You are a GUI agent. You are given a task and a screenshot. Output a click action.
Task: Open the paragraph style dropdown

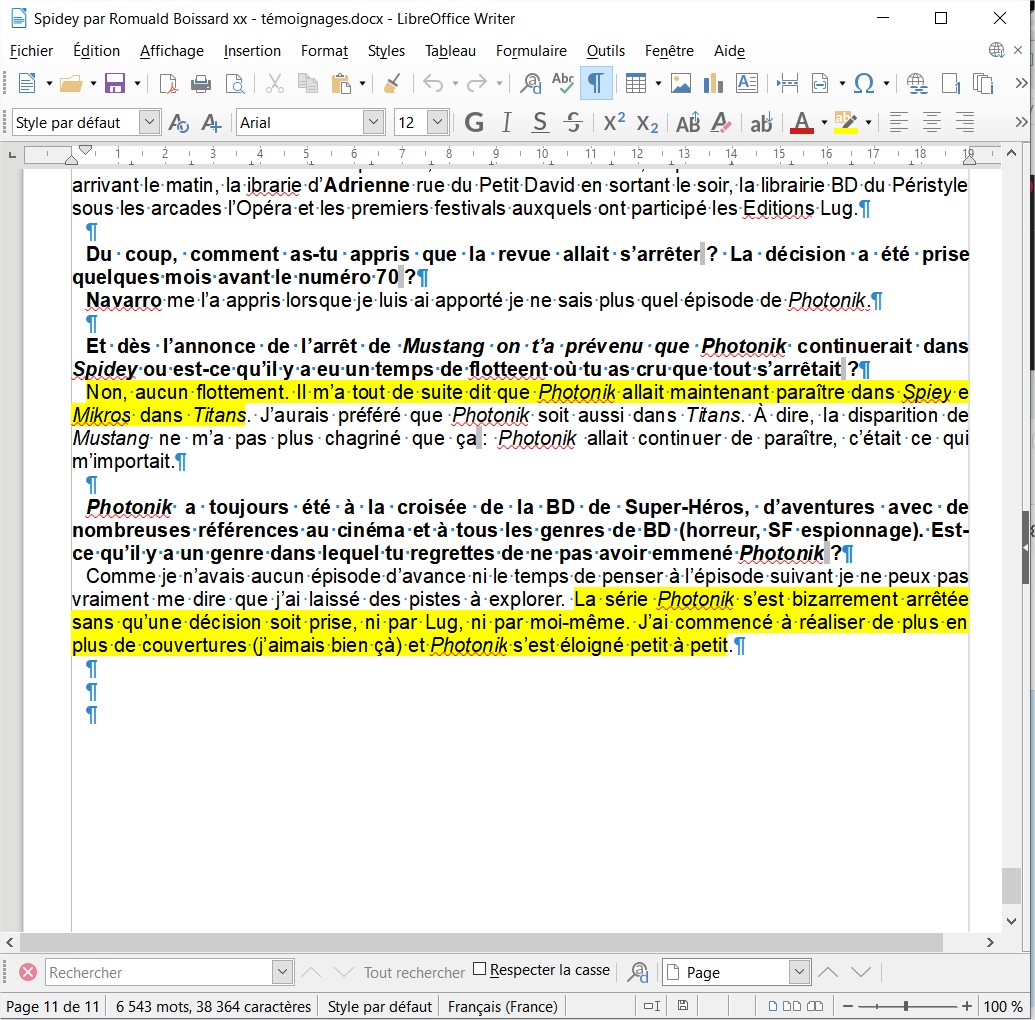[150, 123]
